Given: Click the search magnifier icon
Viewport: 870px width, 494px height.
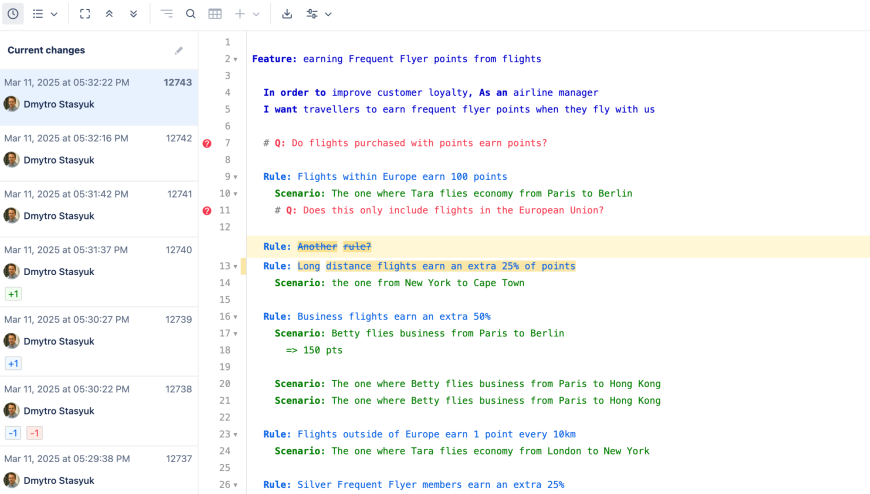Looking at the screenshot, I should pos(191,14).
